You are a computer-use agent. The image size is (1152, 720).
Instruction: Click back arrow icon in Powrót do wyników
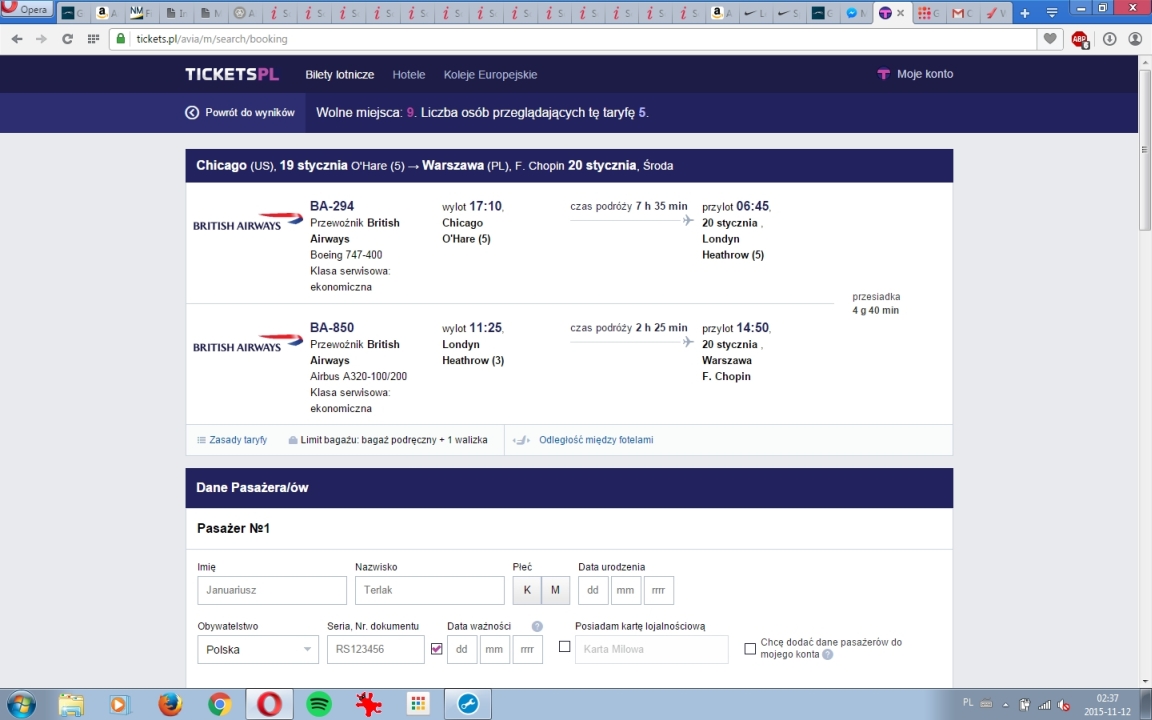click(x=192, y=112)
